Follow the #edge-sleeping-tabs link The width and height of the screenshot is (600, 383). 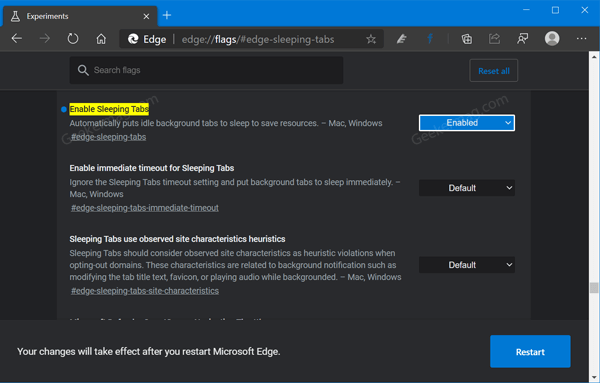click(108, 137)
